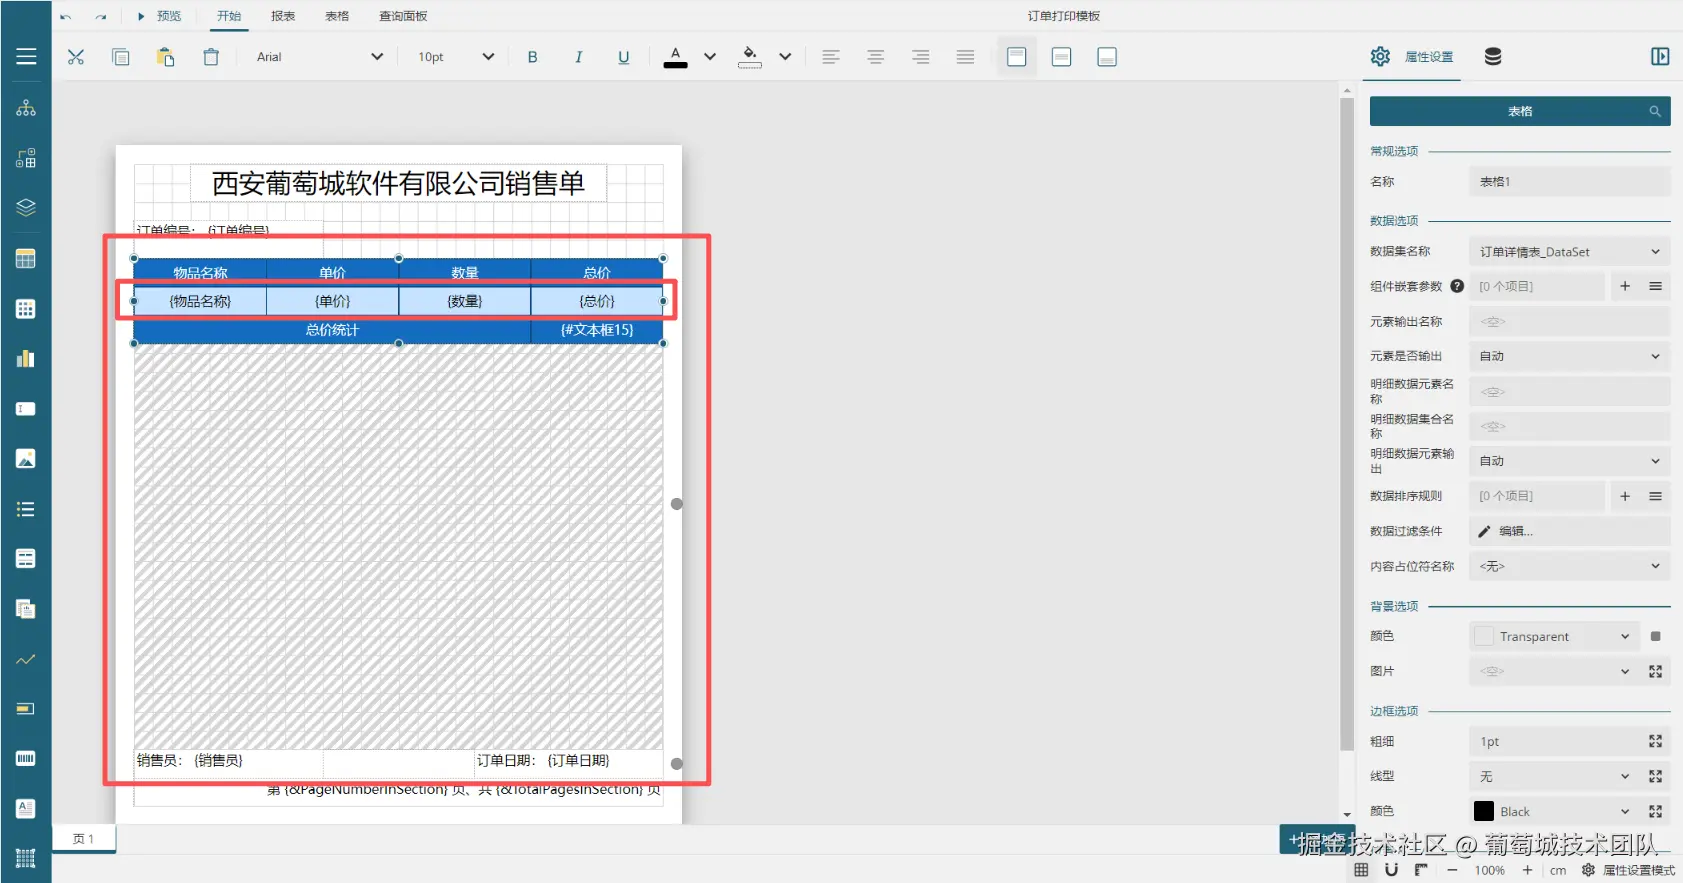
Task: Toggle underline formatting
Action: pyautogui.click(x=624, y=57)
